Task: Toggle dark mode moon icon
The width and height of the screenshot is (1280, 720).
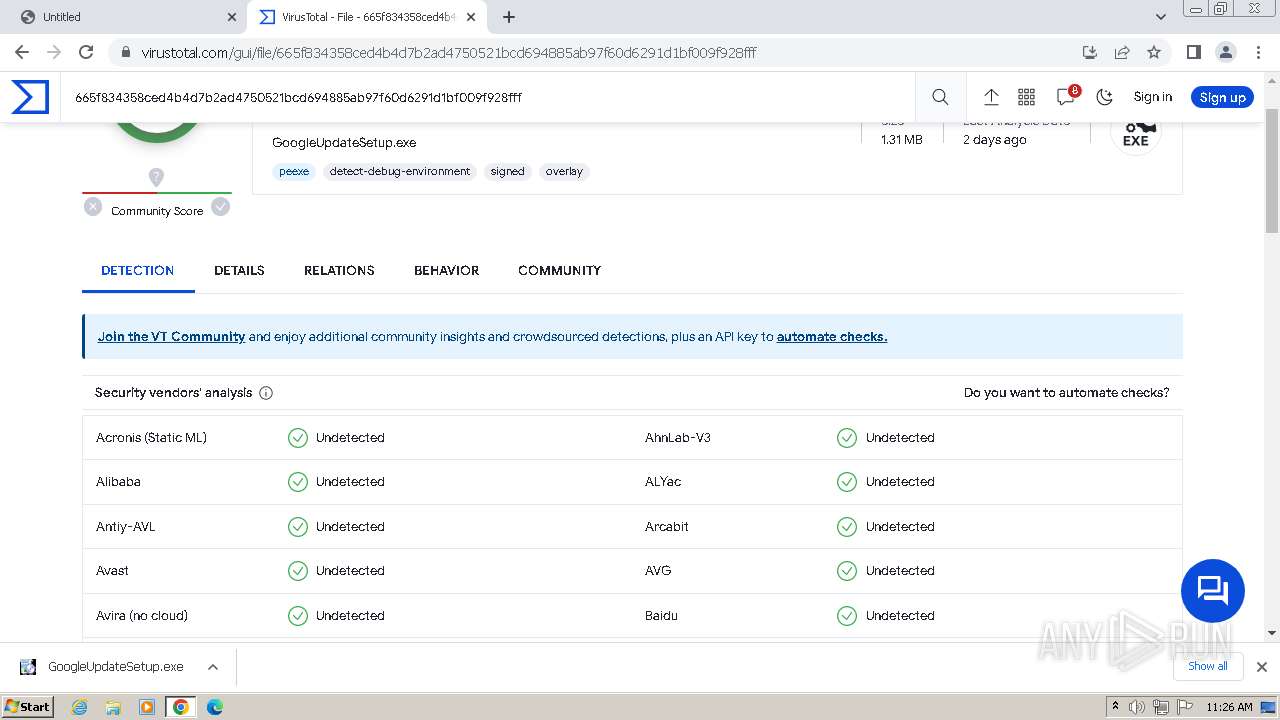Action: tap(1104, 97)
